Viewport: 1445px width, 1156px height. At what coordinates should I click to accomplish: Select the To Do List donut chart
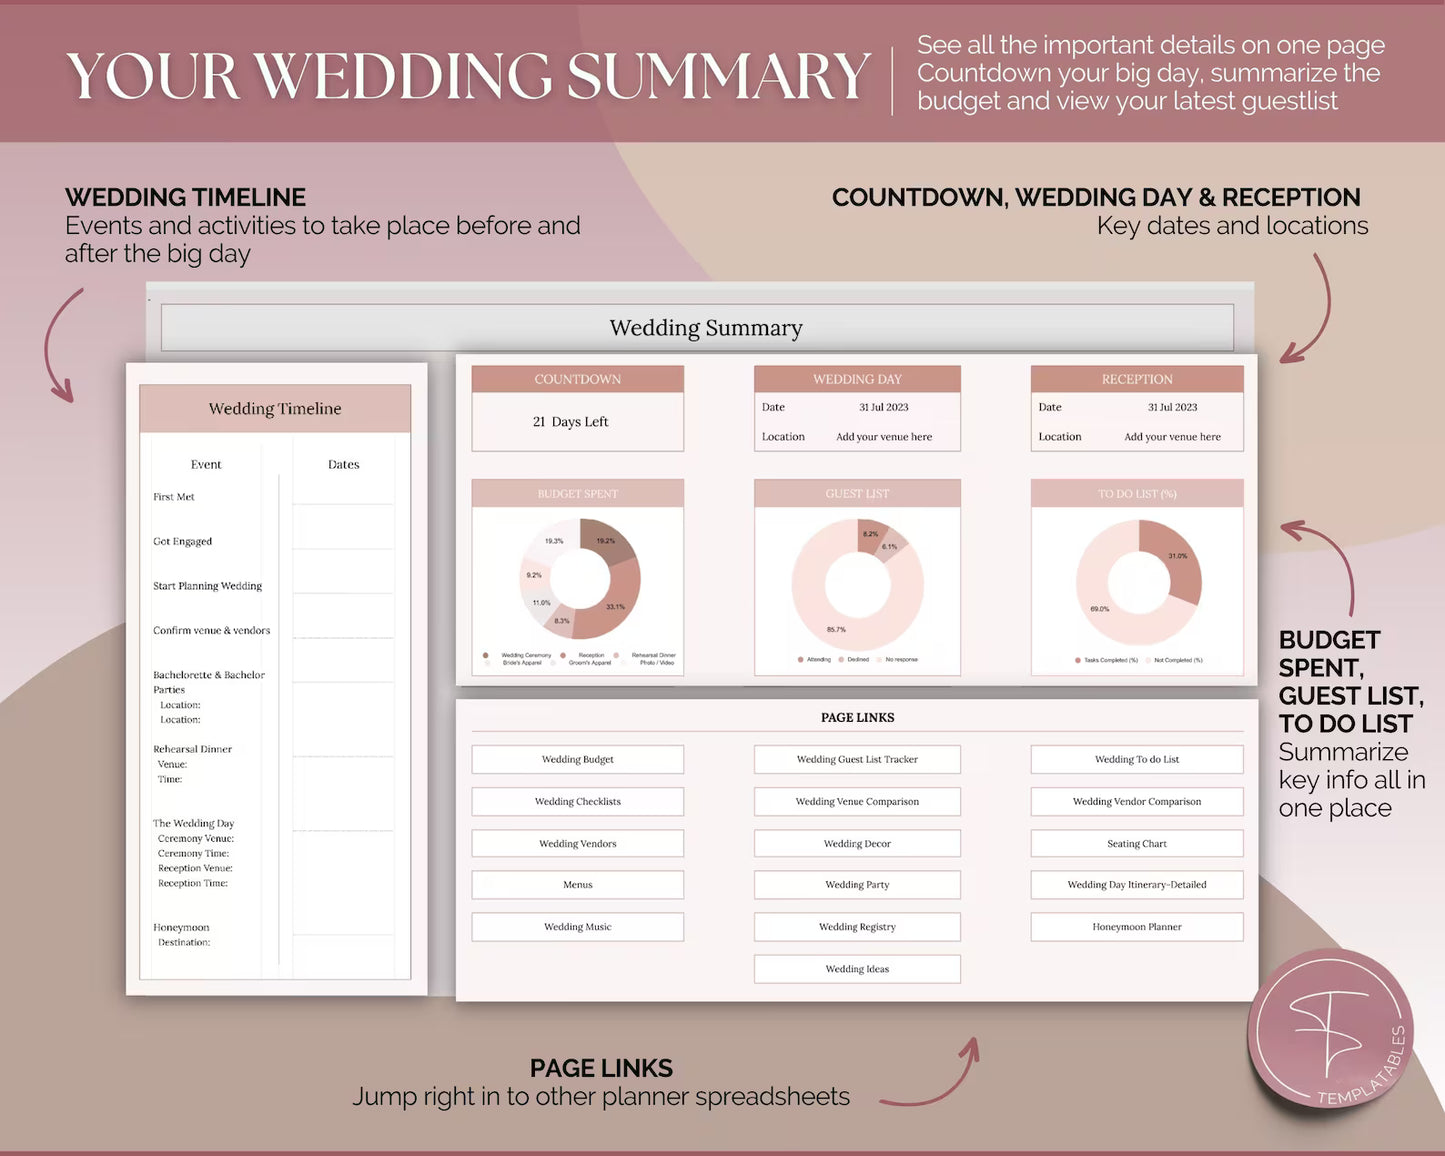click(1137, 583)
